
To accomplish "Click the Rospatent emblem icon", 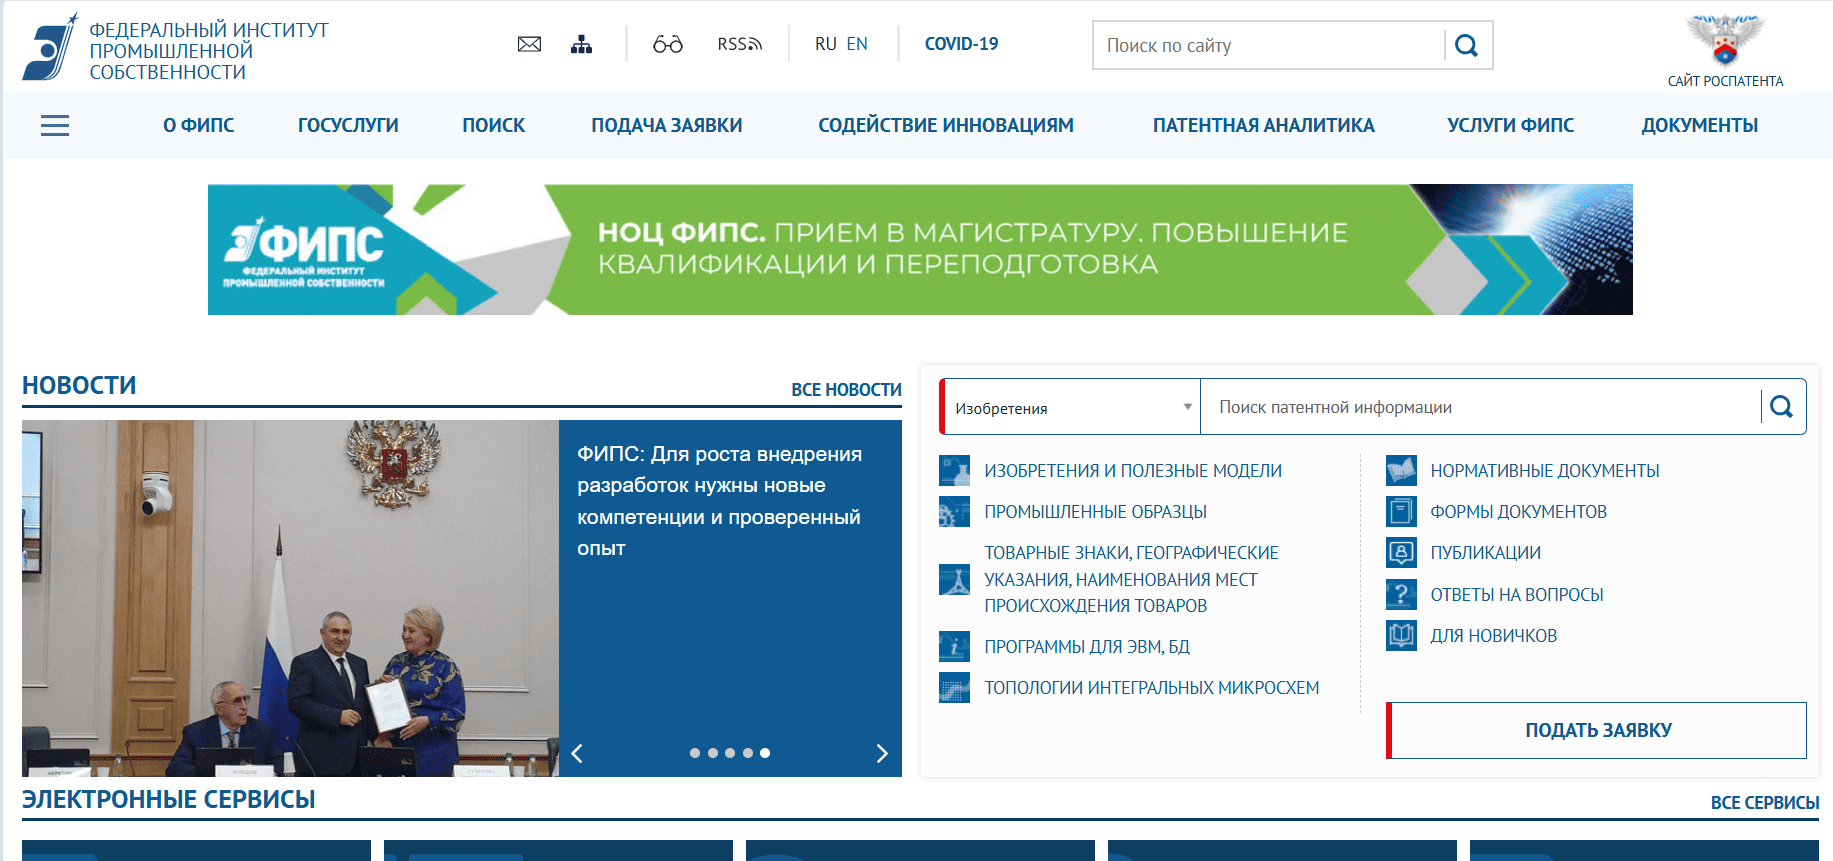I will (1724, 41).
